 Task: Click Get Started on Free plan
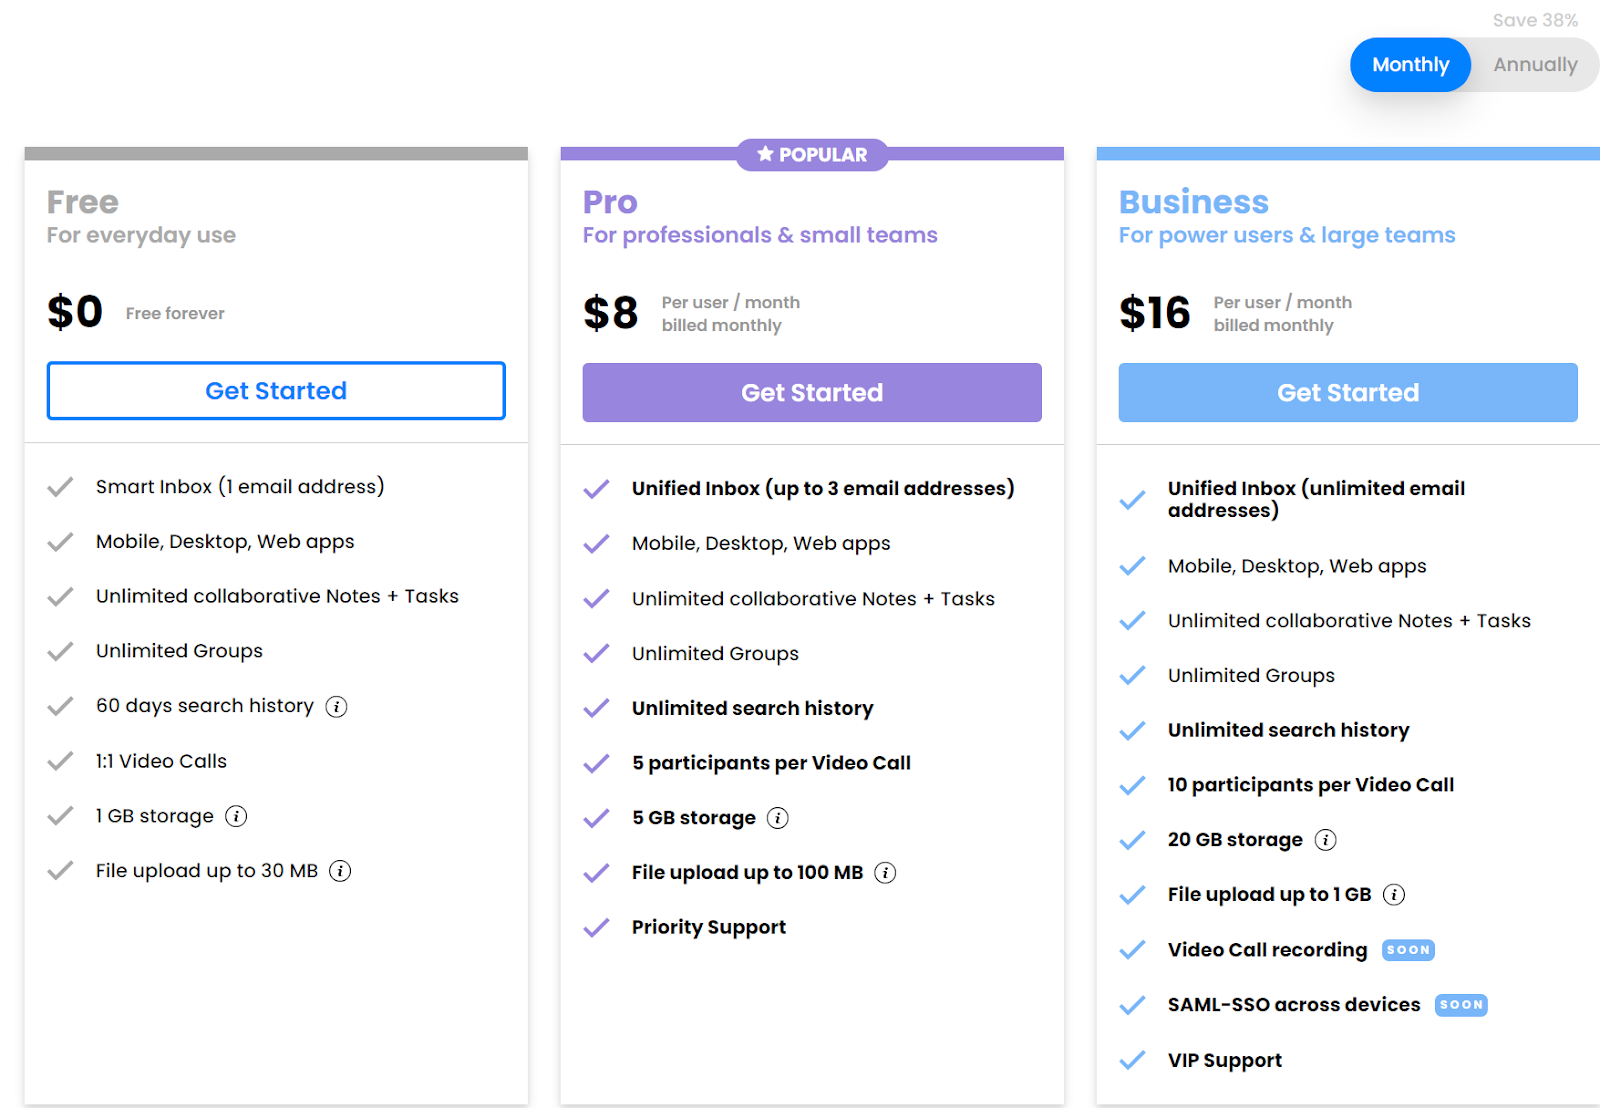click(x=276, y=391)
